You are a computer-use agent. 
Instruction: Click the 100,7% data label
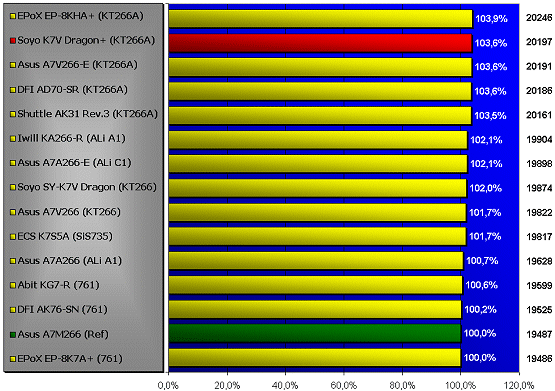(482, 261)
